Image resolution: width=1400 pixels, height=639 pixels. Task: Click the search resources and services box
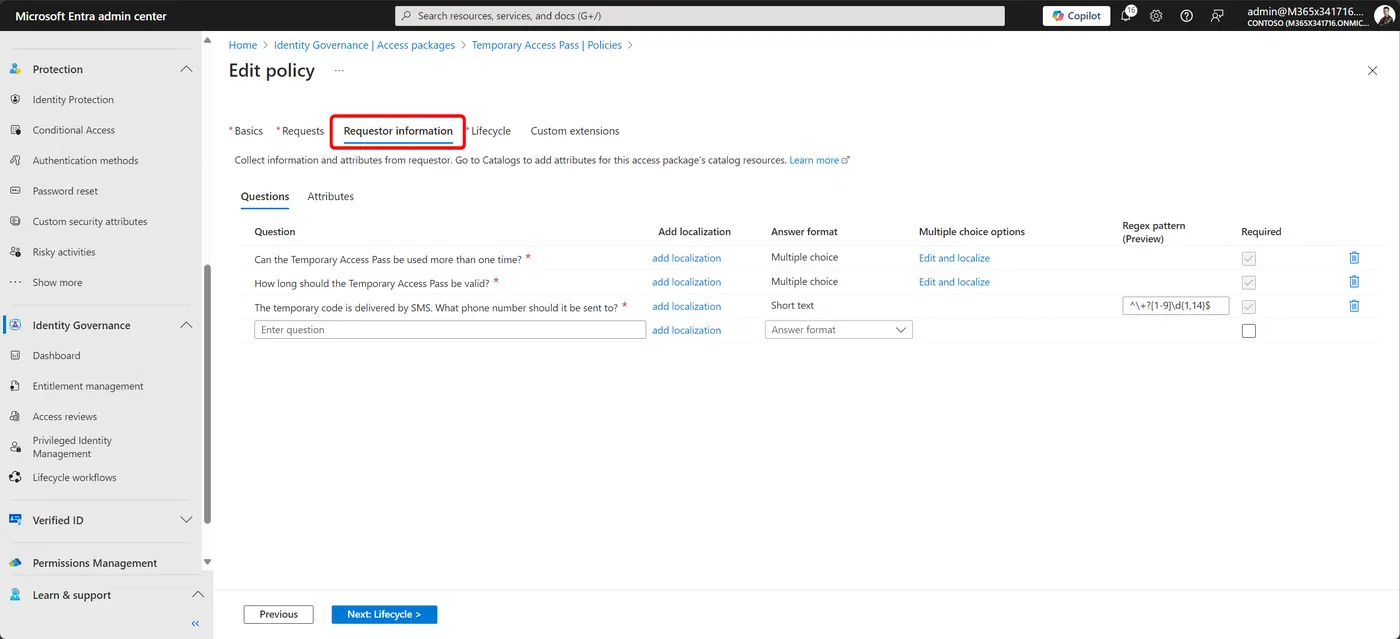coord(700,16)
